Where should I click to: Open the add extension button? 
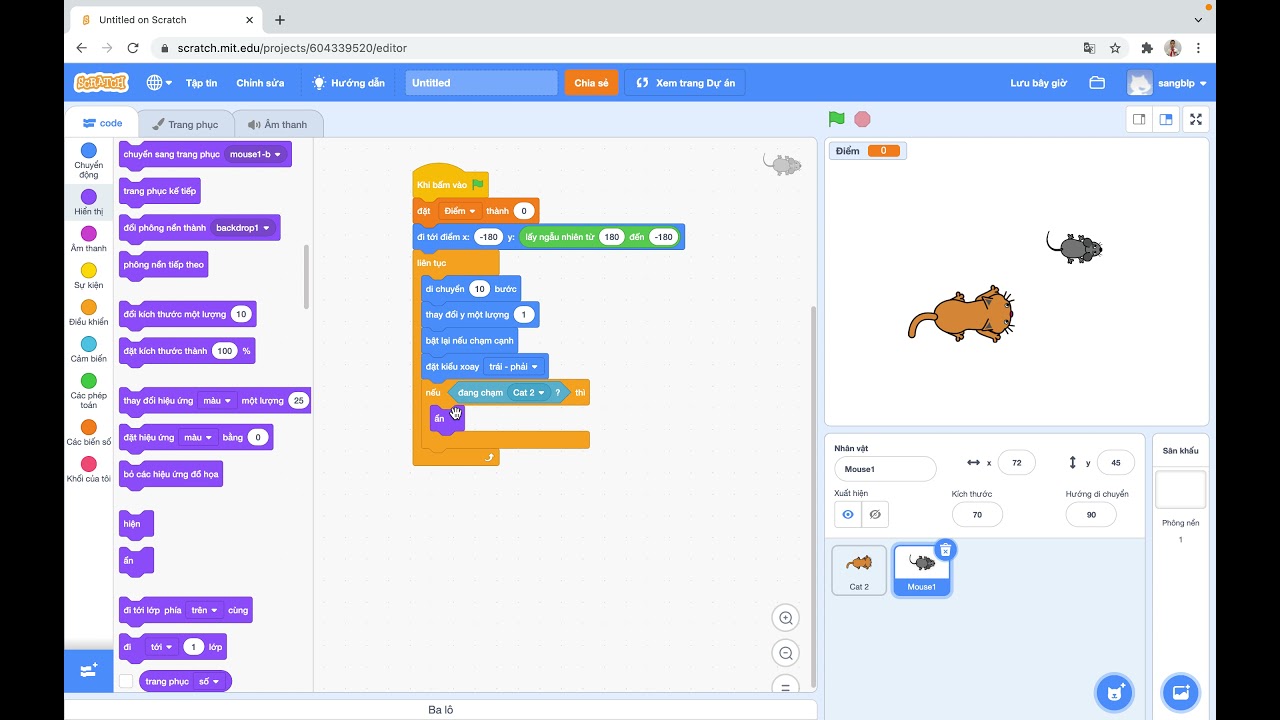[89, 670]
